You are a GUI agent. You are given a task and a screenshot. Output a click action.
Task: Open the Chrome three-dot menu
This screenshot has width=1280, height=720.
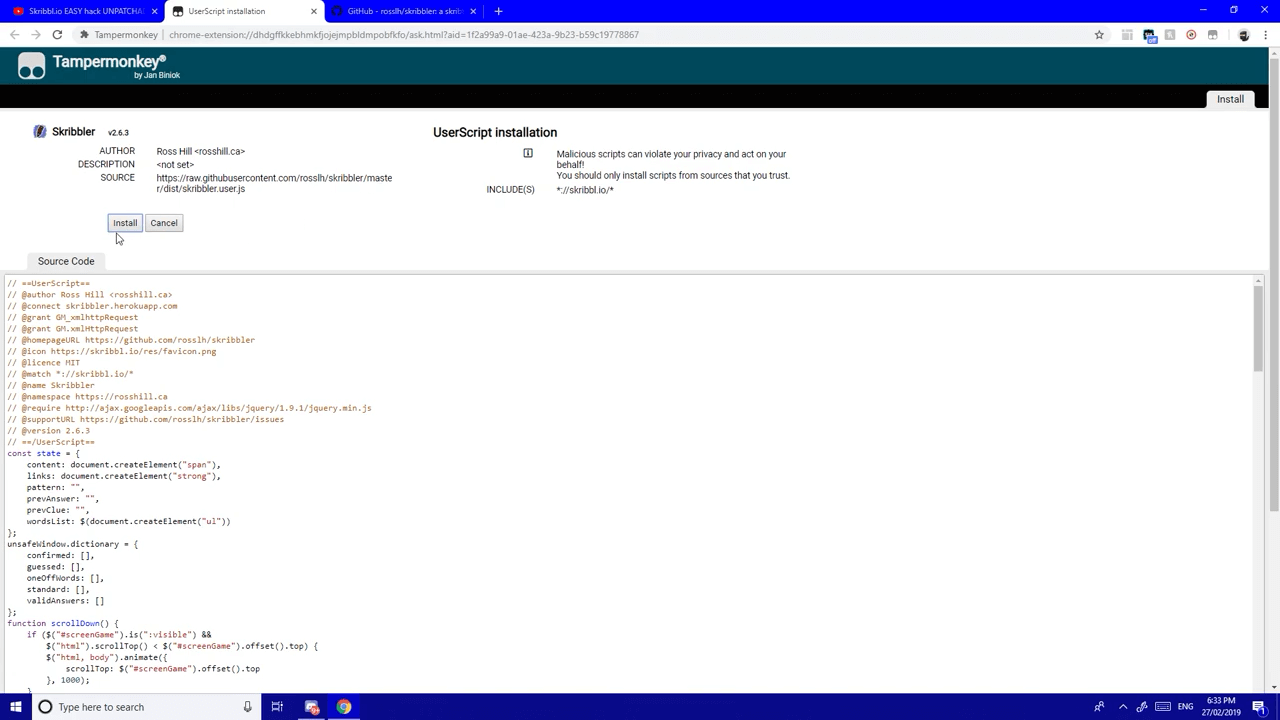[x=1264, y=35]
